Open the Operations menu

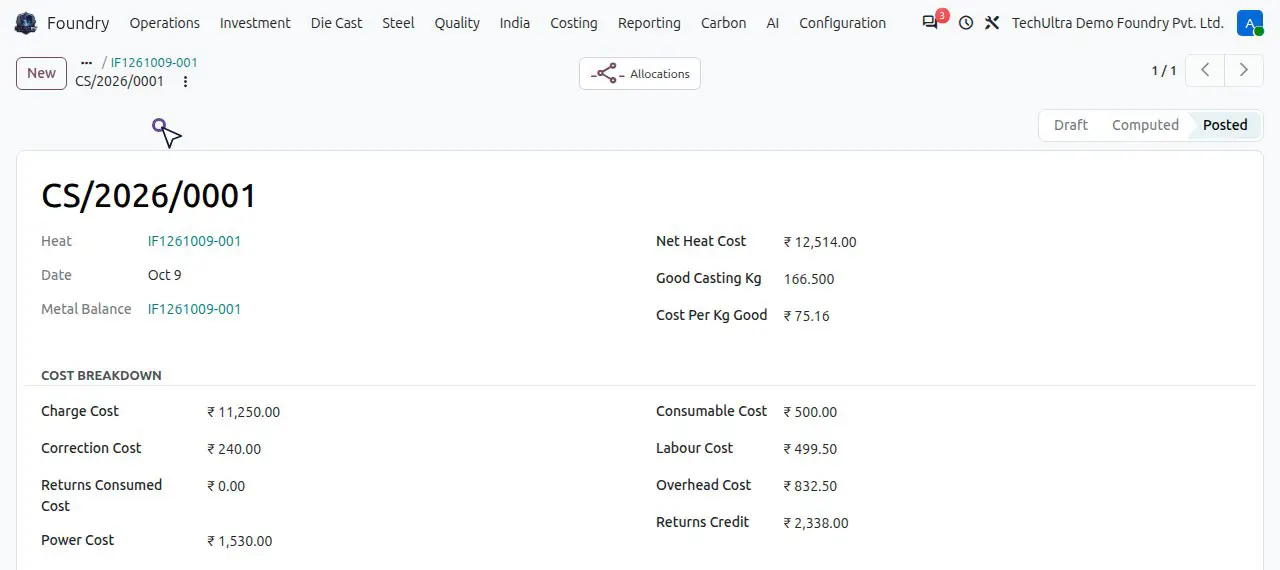(165, 23)
